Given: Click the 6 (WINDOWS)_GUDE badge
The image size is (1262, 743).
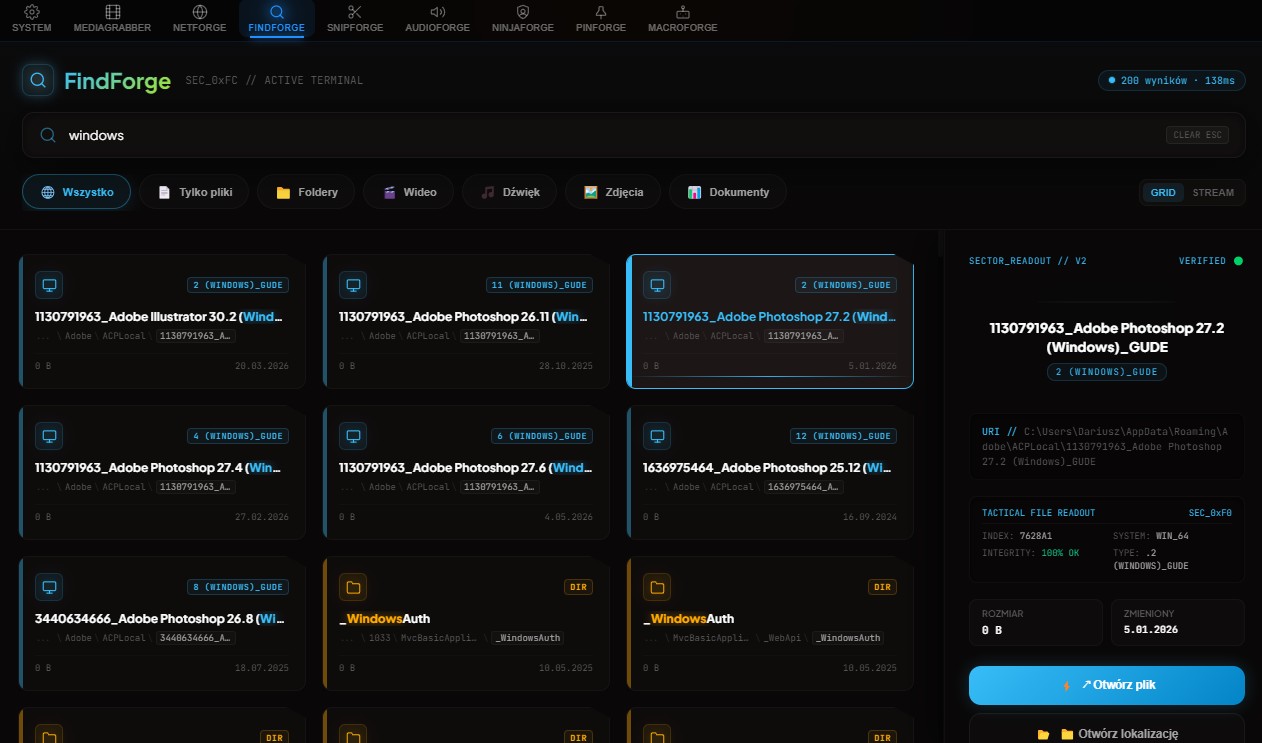Looking at the screenshot, I should click(542, 436).
